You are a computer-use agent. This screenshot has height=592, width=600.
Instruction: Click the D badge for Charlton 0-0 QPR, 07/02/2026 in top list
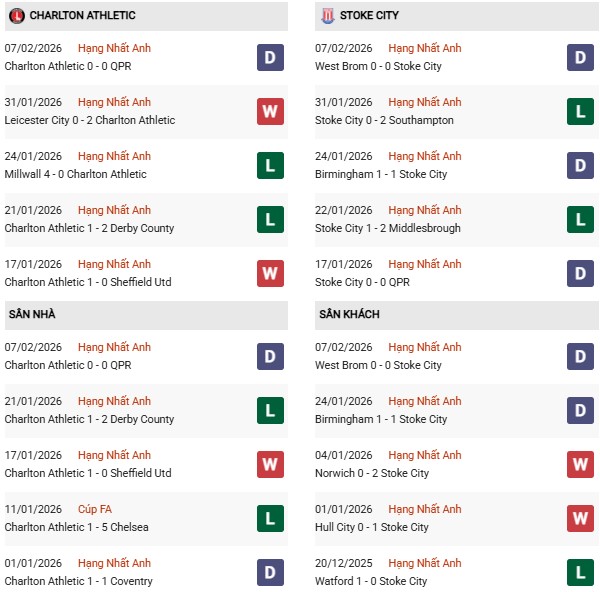[270, 57]
